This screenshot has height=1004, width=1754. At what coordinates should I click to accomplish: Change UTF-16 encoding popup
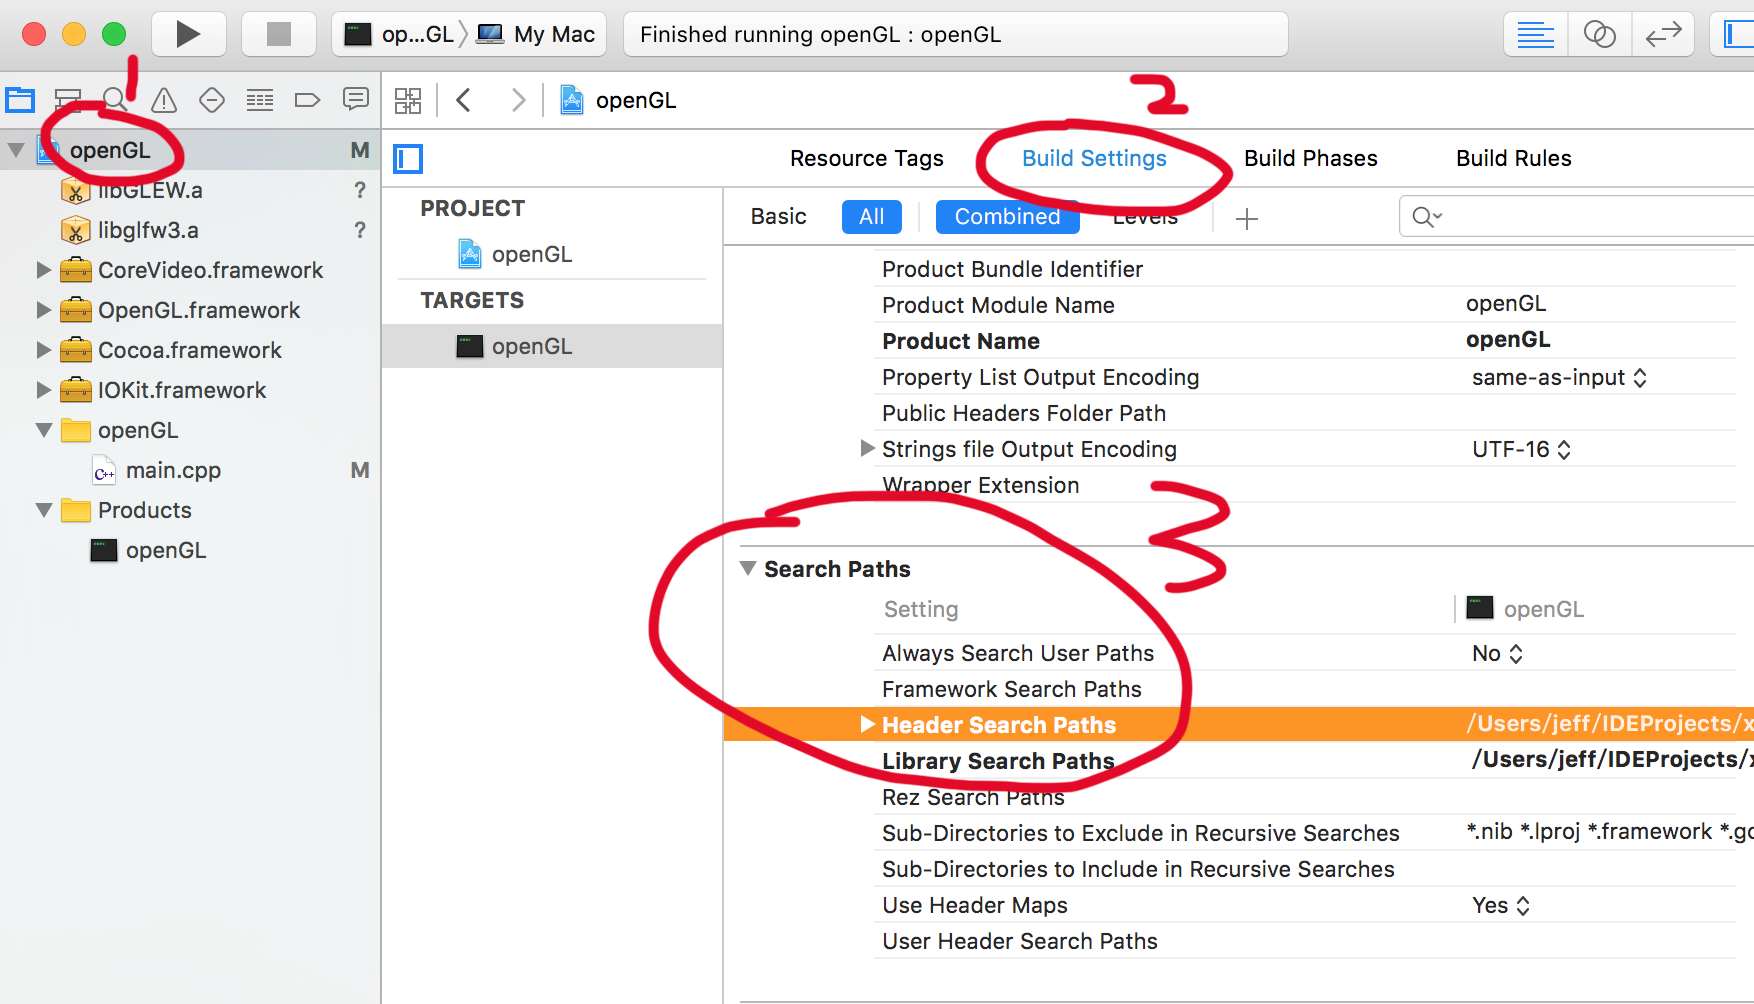(x=1522, y=450)
